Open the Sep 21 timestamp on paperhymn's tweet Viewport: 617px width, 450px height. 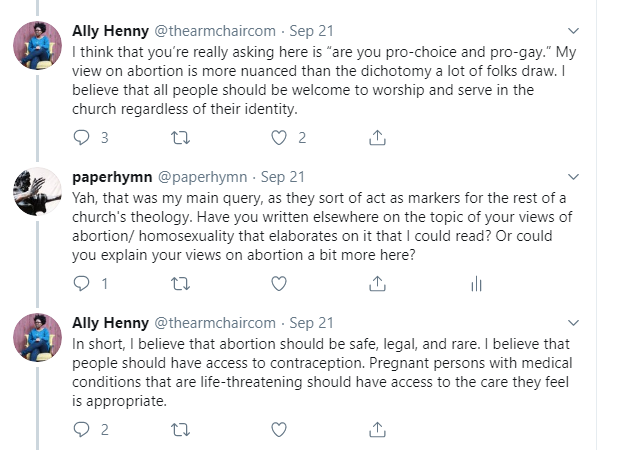click(x=283, y=176)
